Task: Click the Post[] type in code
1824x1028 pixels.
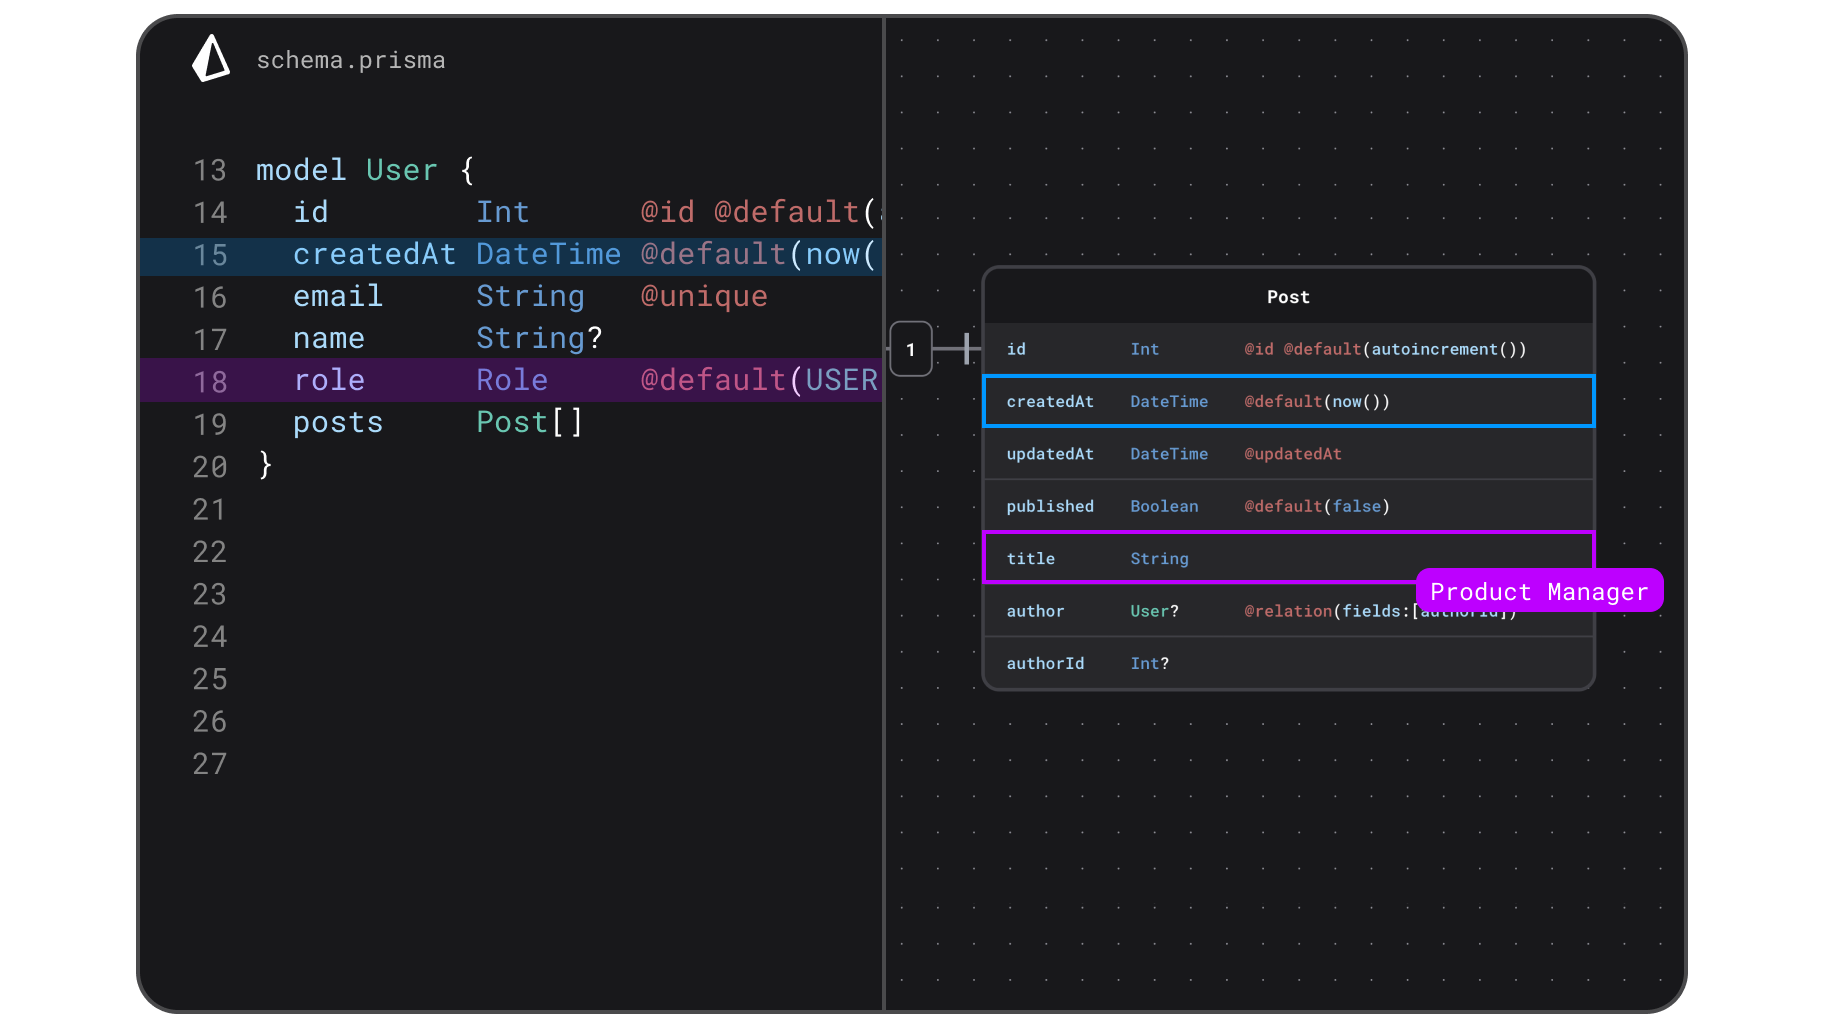Action: [x=530, y=422]
